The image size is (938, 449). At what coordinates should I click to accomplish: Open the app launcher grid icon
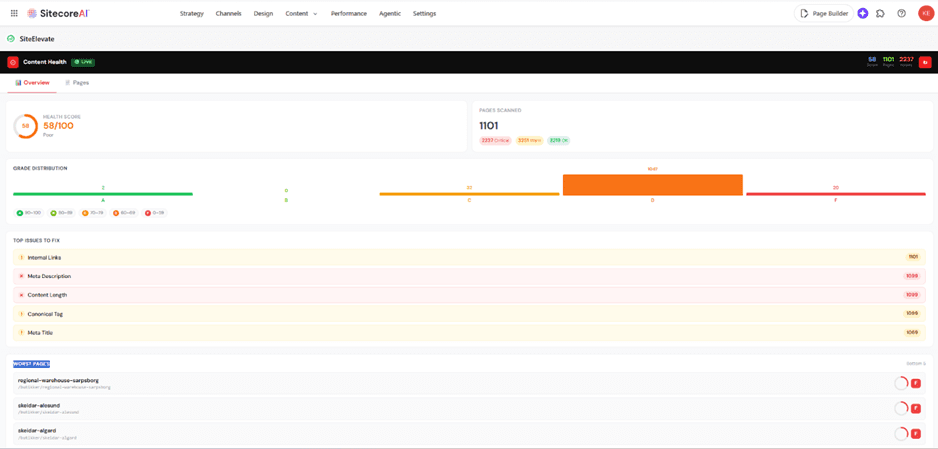[14, 13]
